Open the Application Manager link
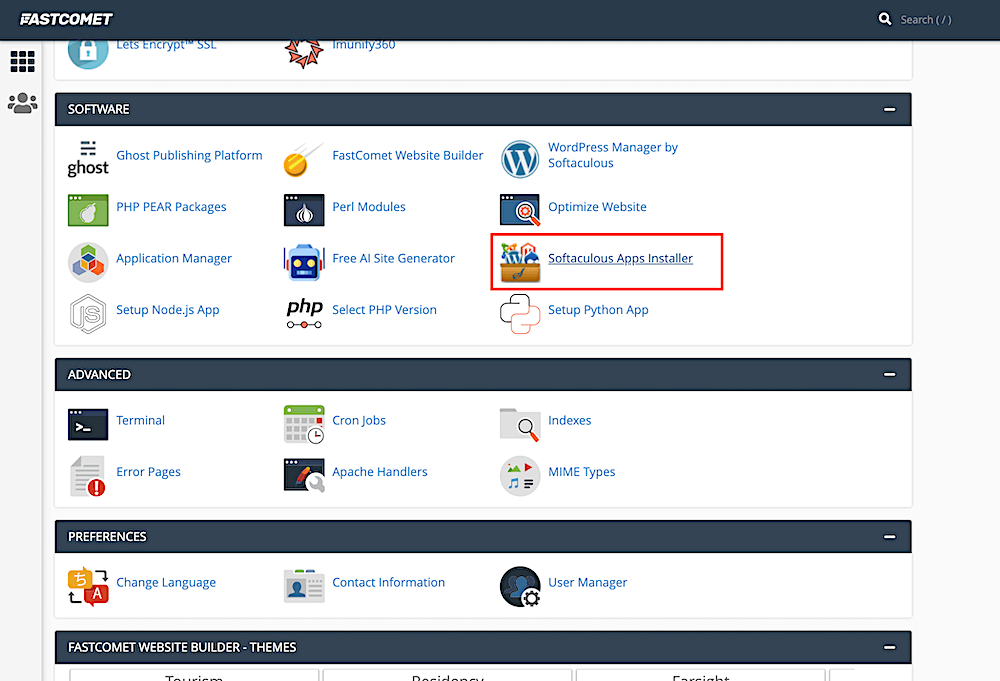This screenshot has width=1000, height=681. click(173, 259)
